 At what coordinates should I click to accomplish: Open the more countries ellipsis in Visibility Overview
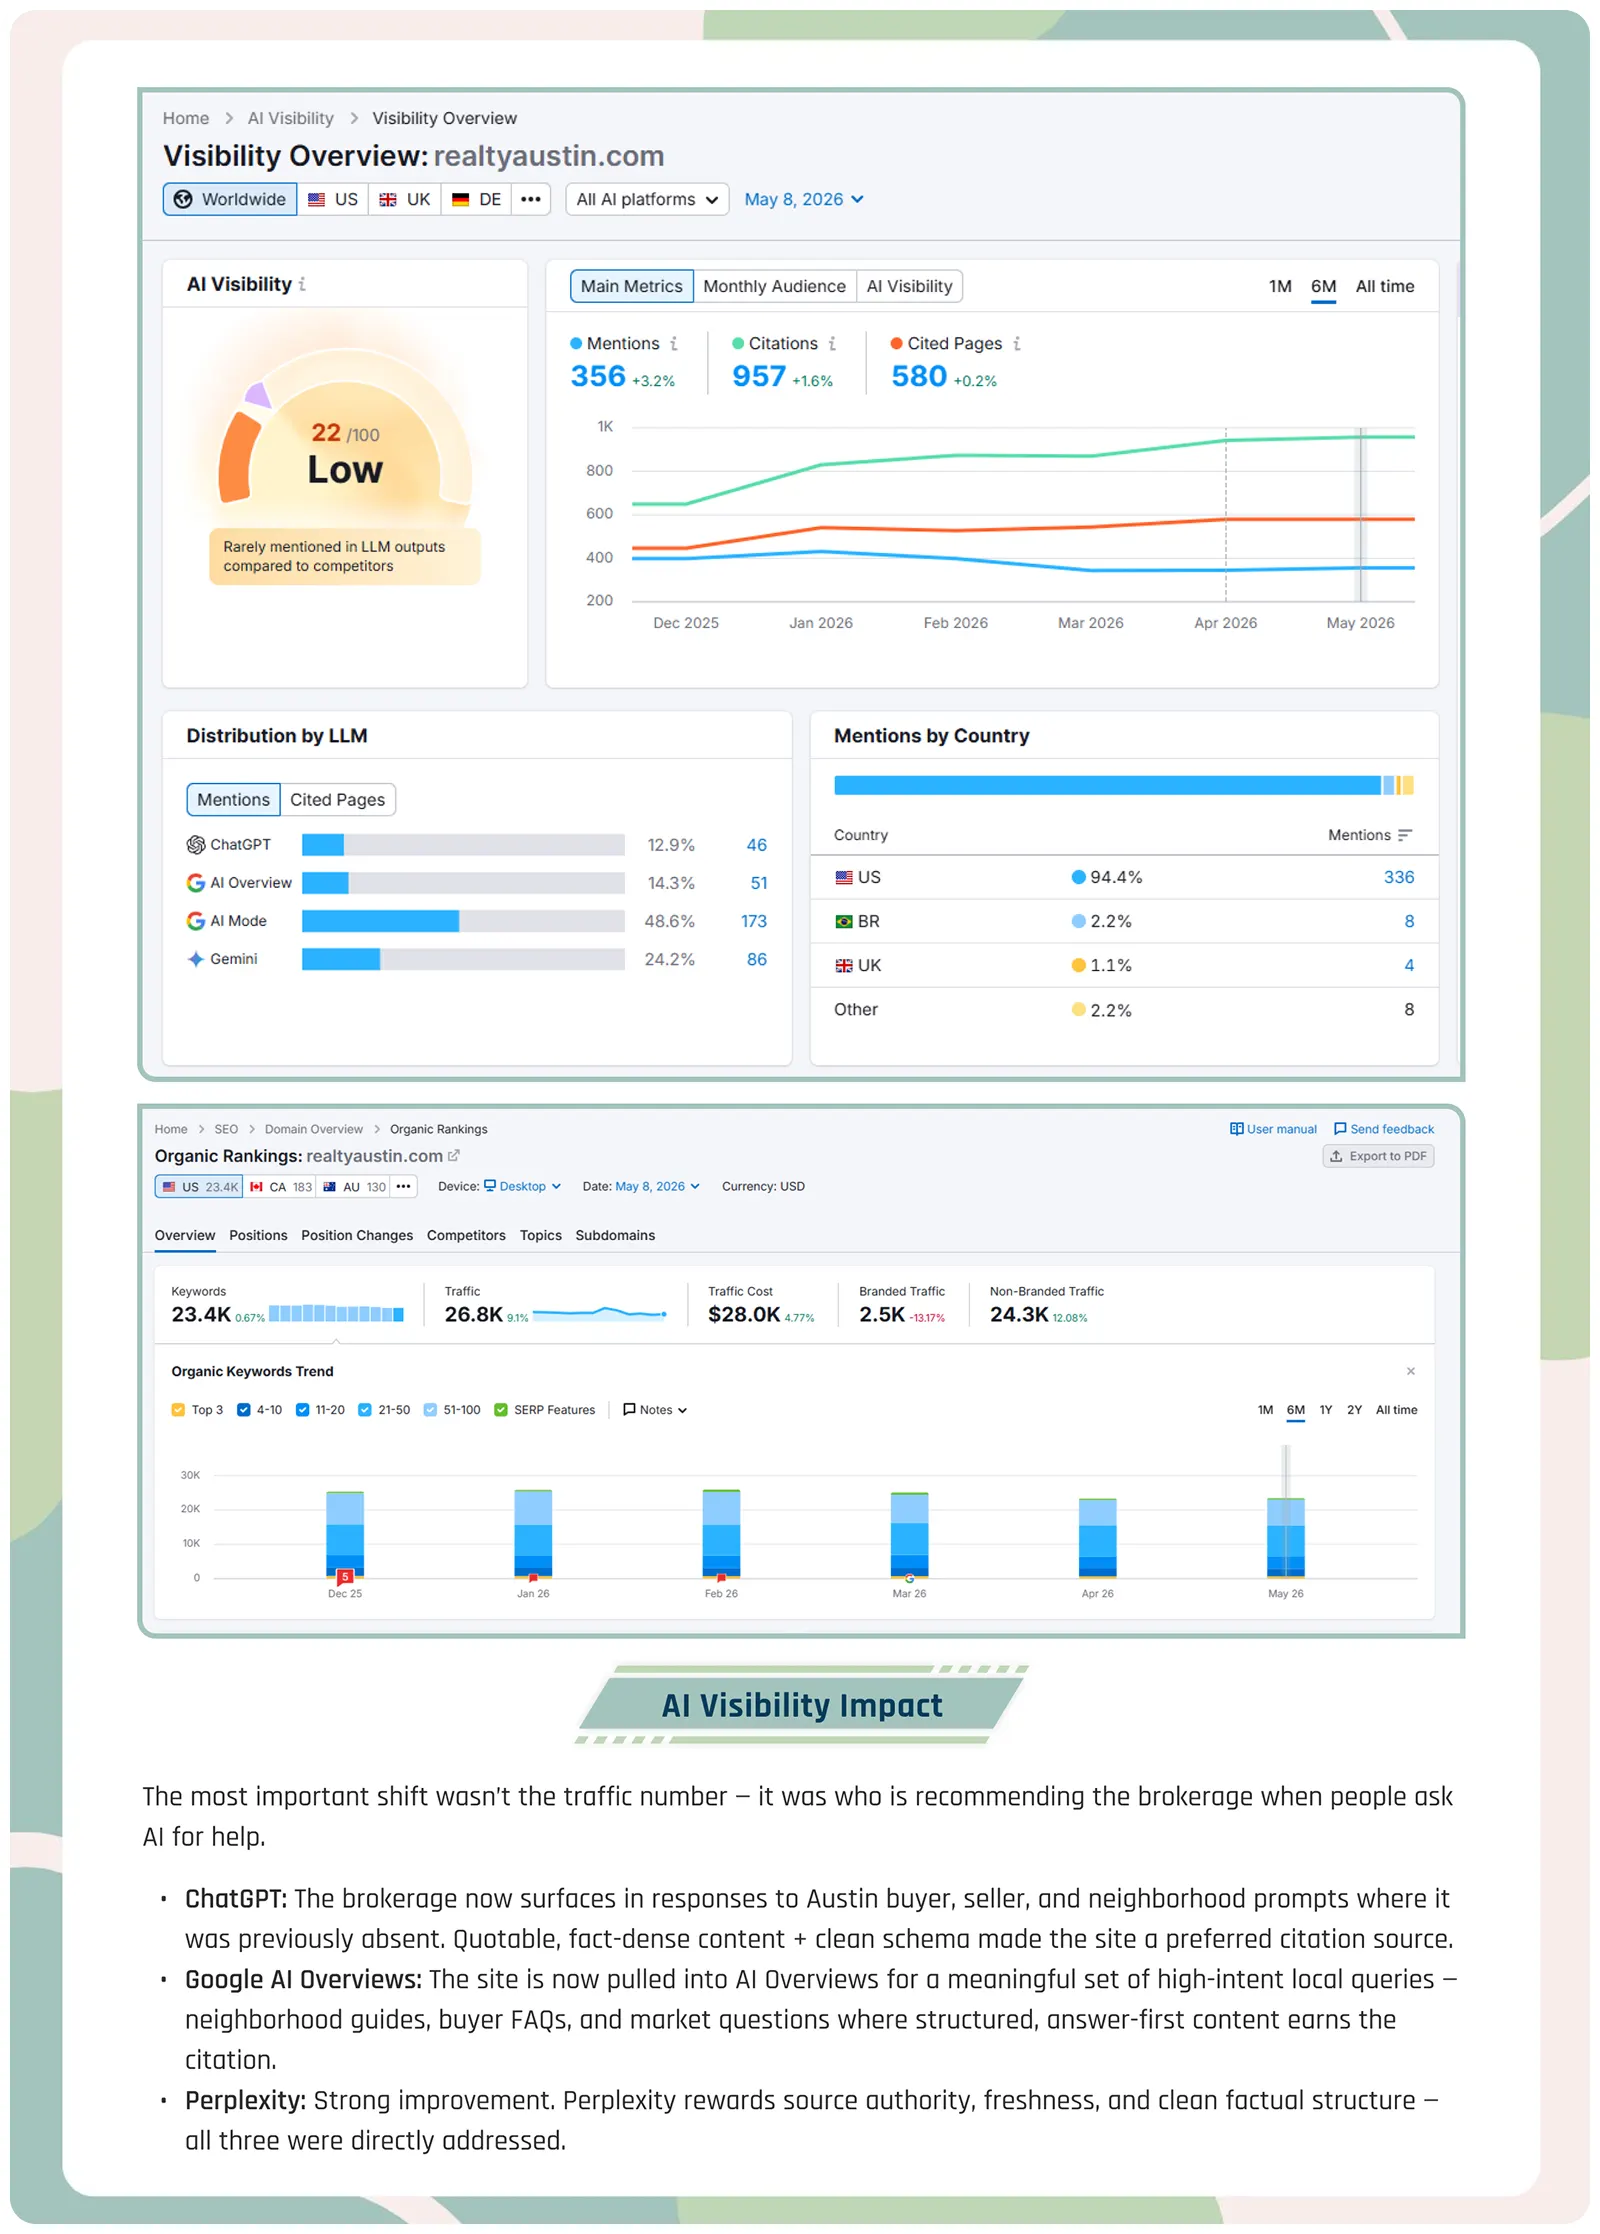[x=531, y=199]
